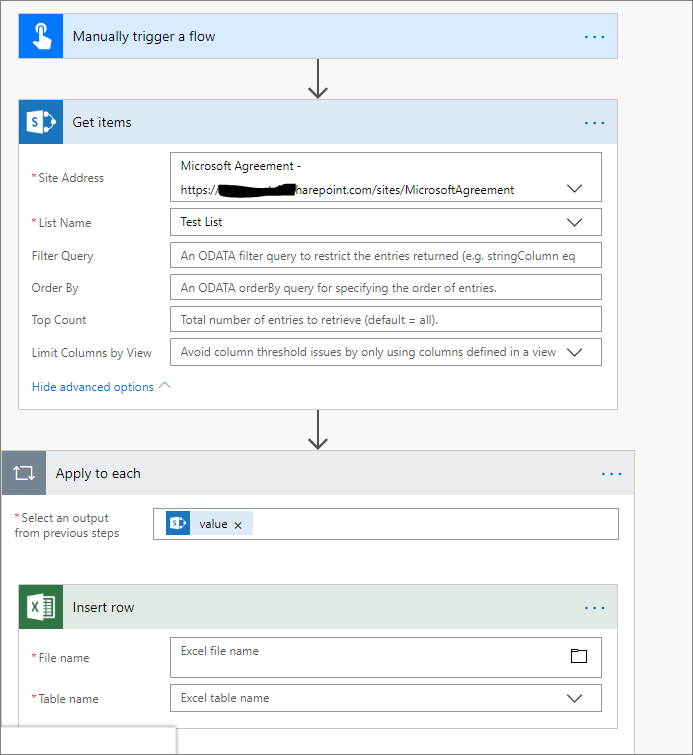693x755 pixels.
Task: Open the Get items ellipsis menu
Action: click(595, 123)
